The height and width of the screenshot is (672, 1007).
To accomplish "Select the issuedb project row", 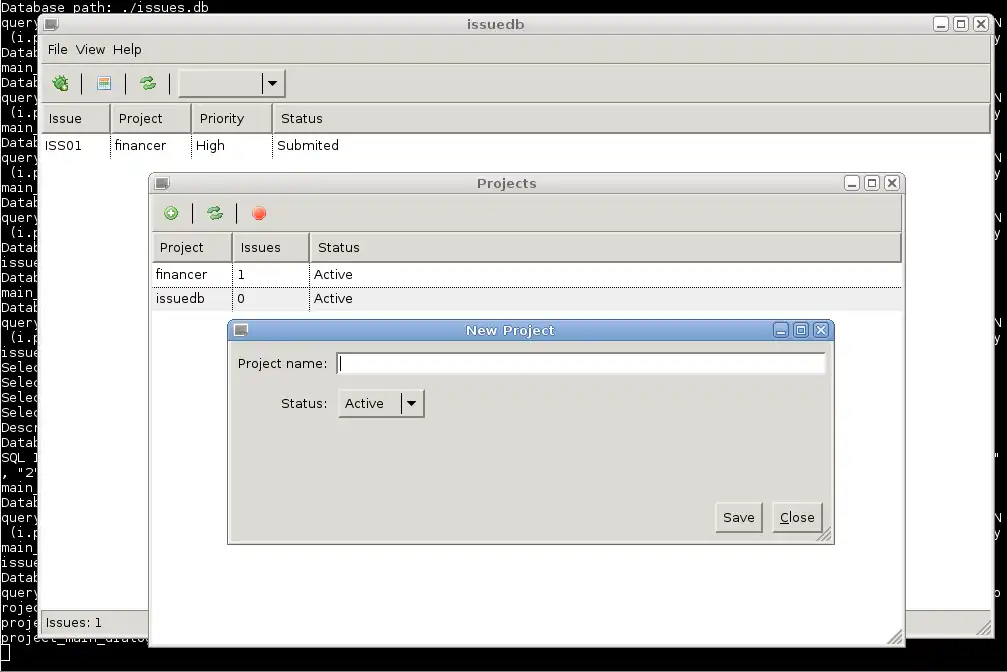I will (x=527, y=299).
